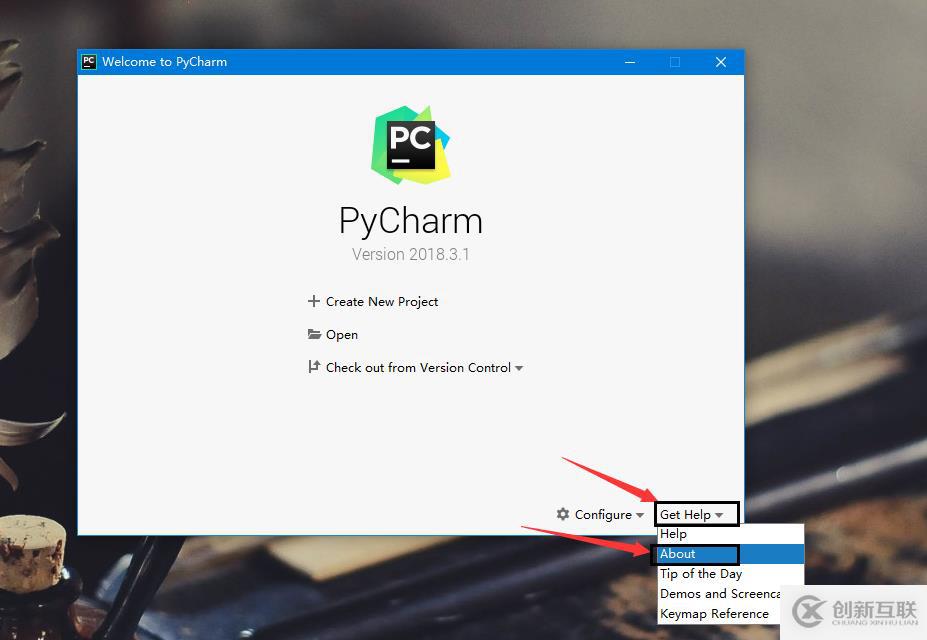Open an existing project with Open
This screenshot has height=640, width=927.
click(342, 334)
